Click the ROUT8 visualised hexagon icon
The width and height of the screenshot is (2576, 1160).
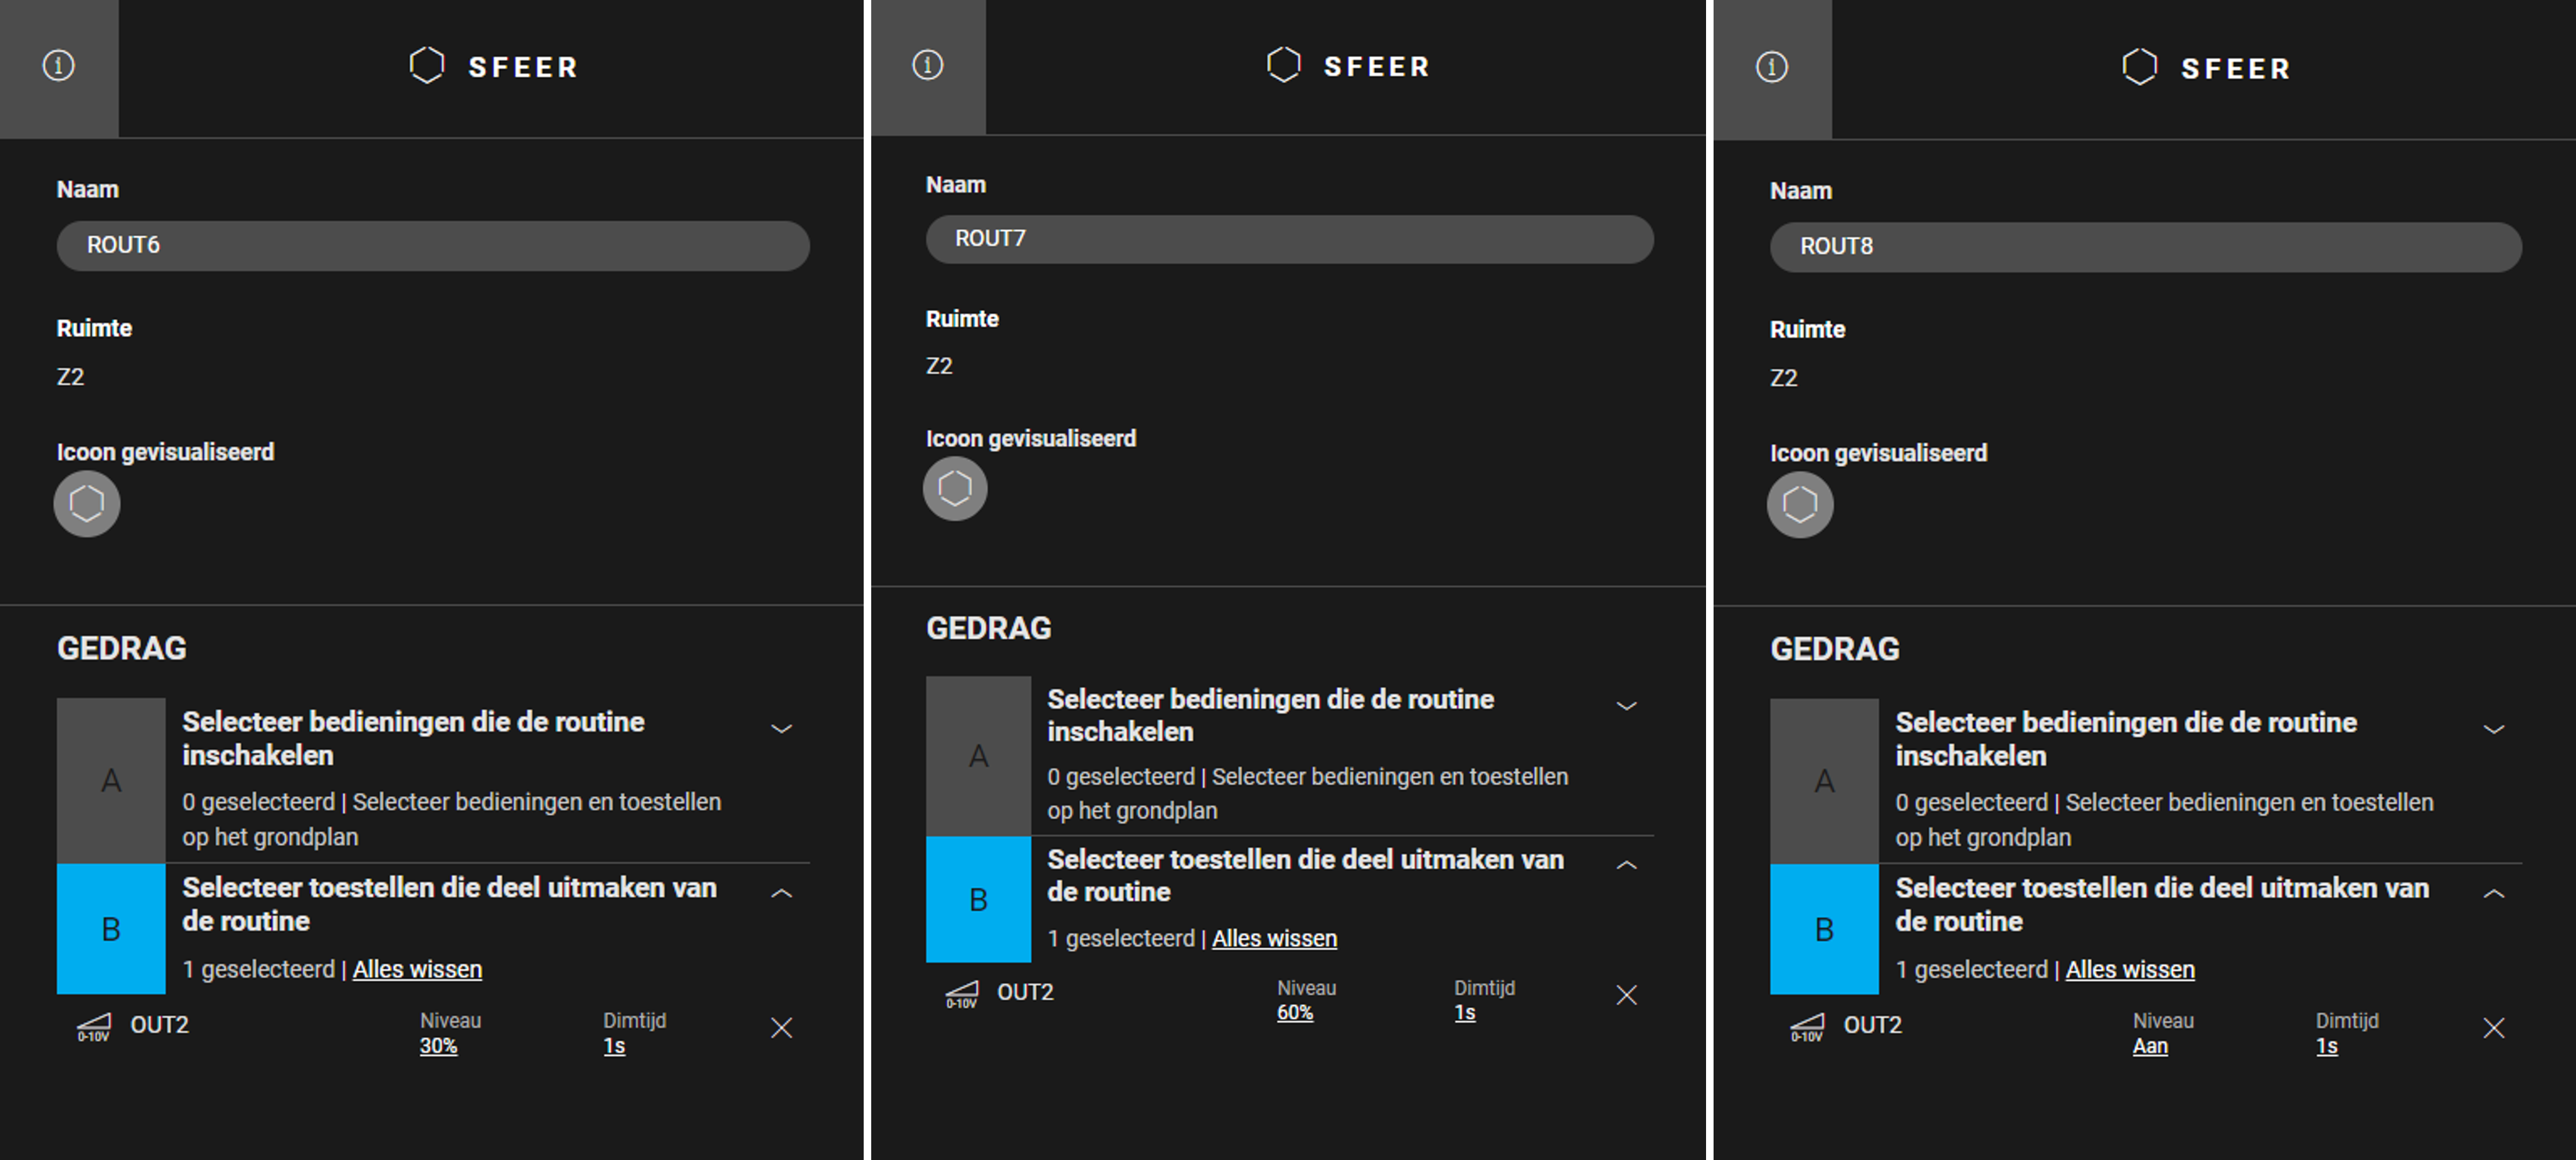pos(1800,504)
